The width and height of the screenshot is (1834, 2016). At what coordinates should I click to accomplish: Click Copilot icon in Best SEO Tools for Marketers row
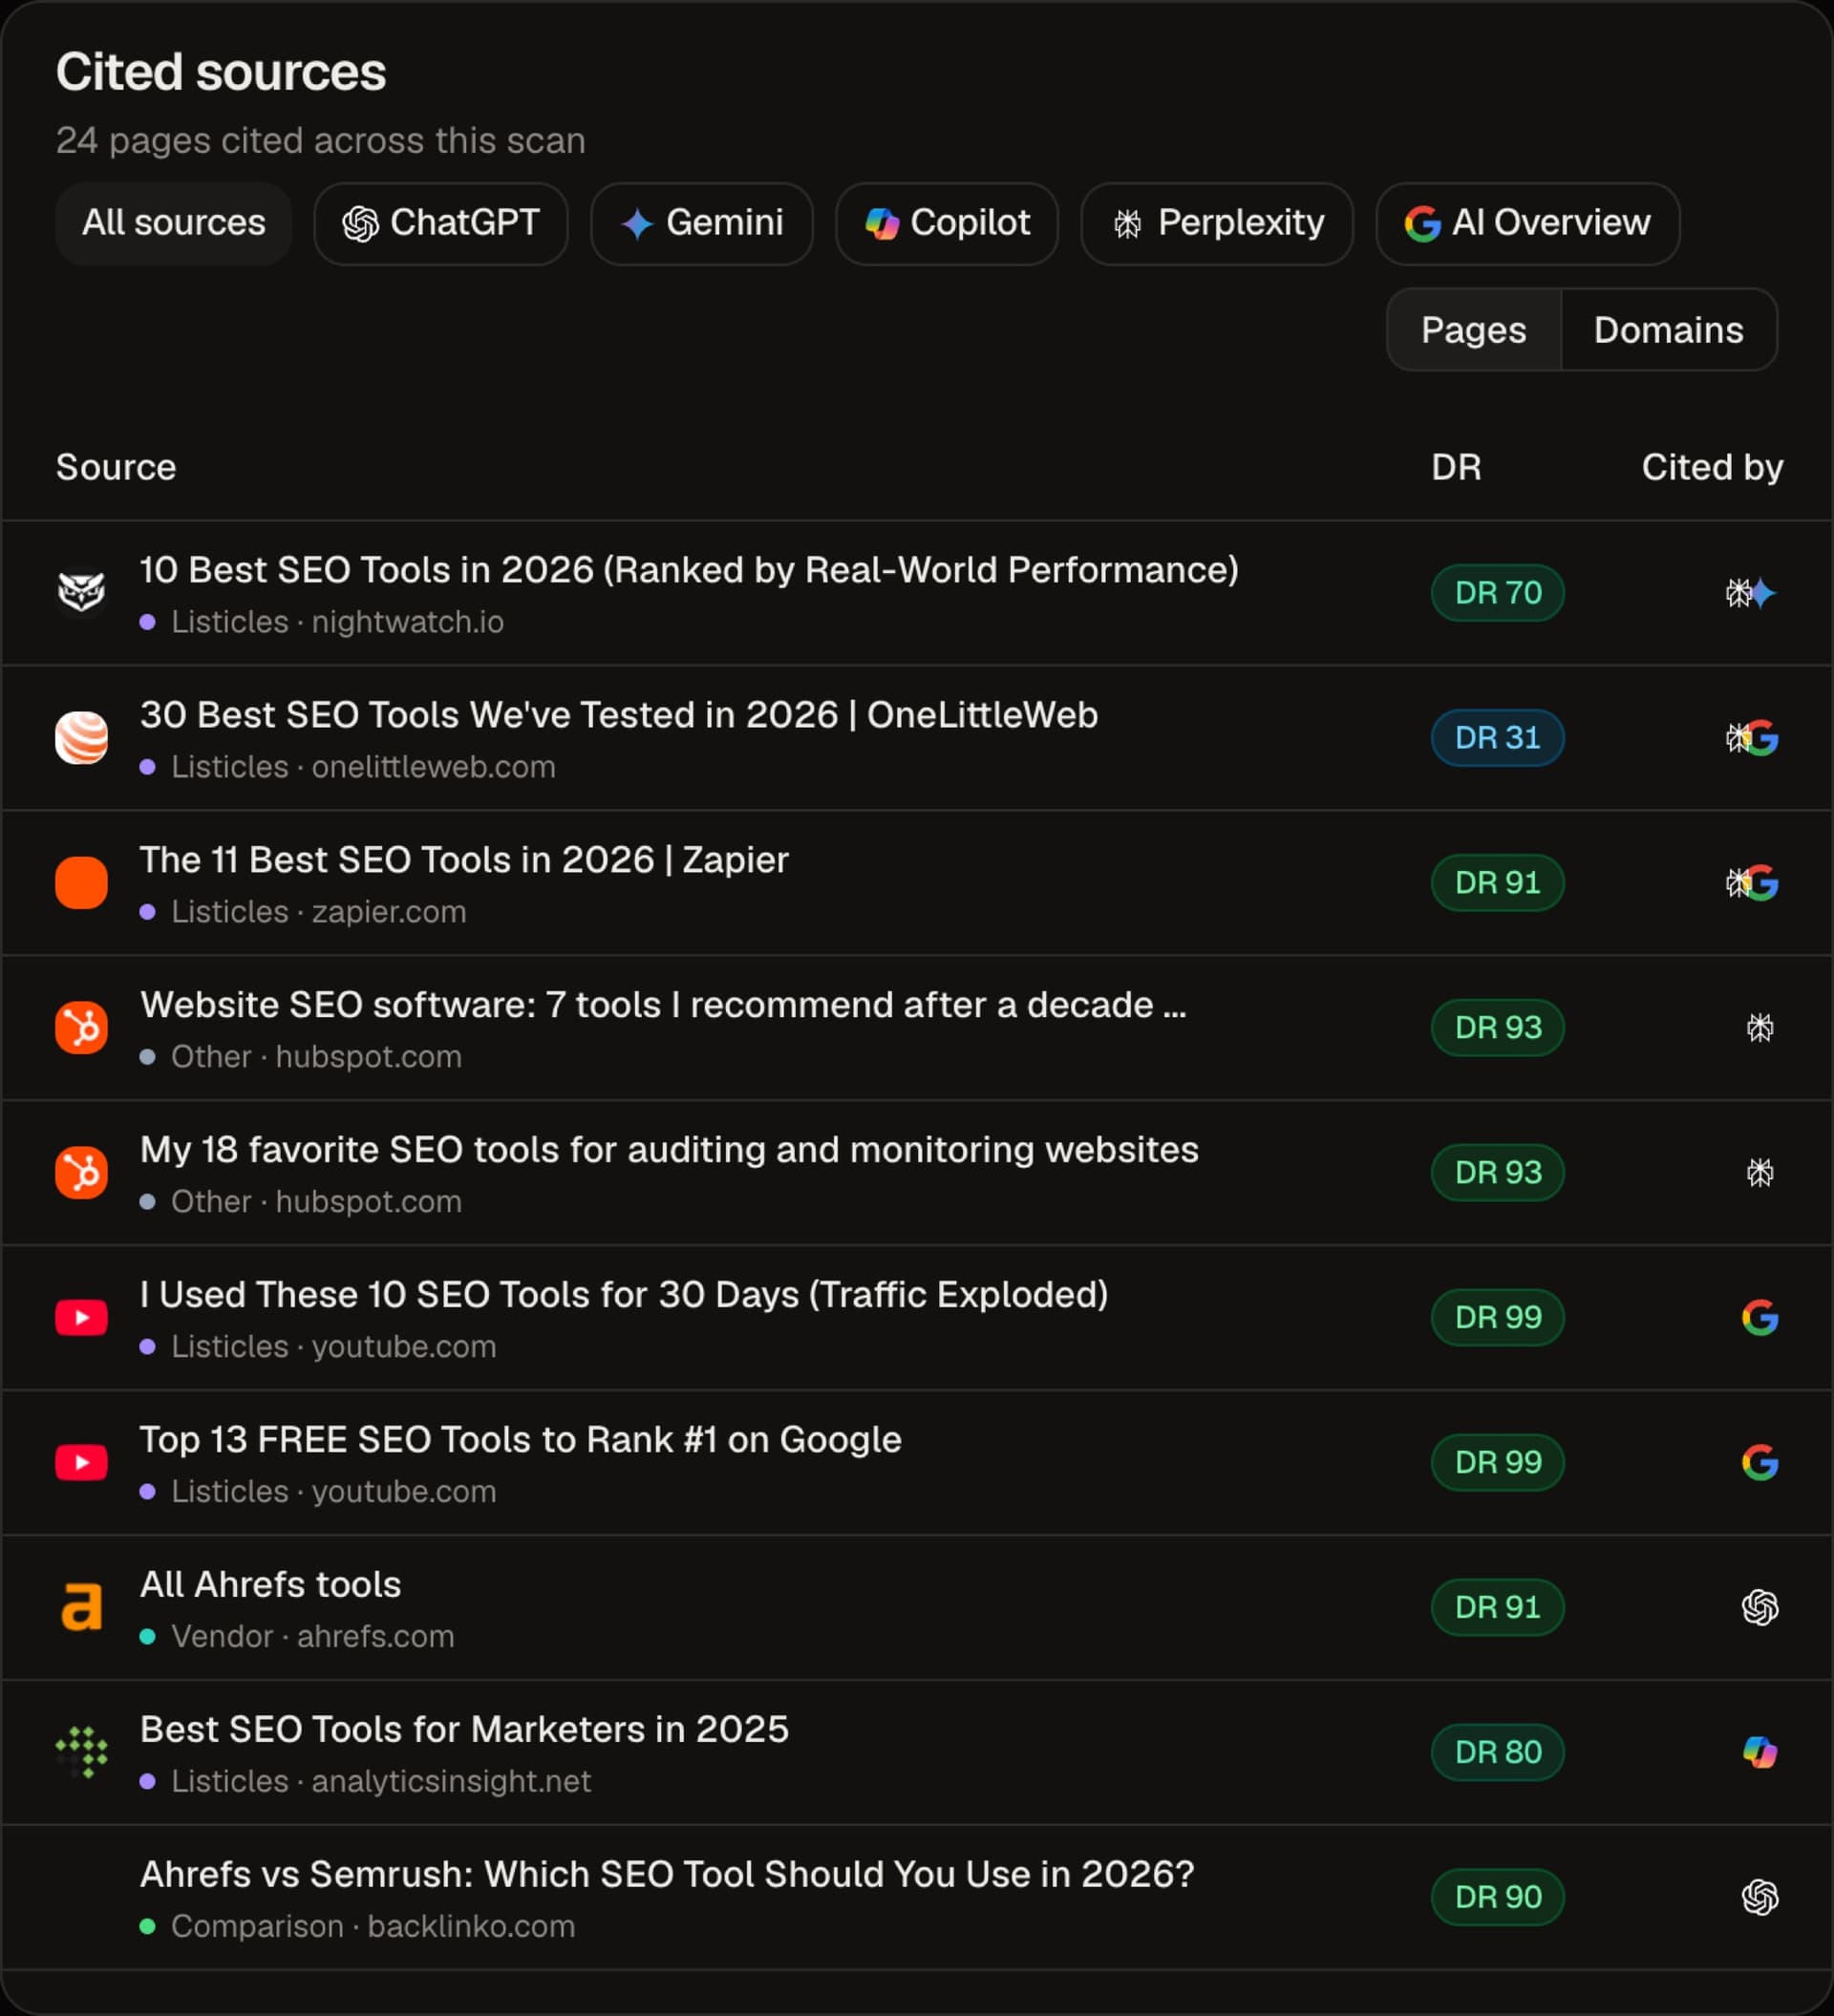[1760, 1752]
